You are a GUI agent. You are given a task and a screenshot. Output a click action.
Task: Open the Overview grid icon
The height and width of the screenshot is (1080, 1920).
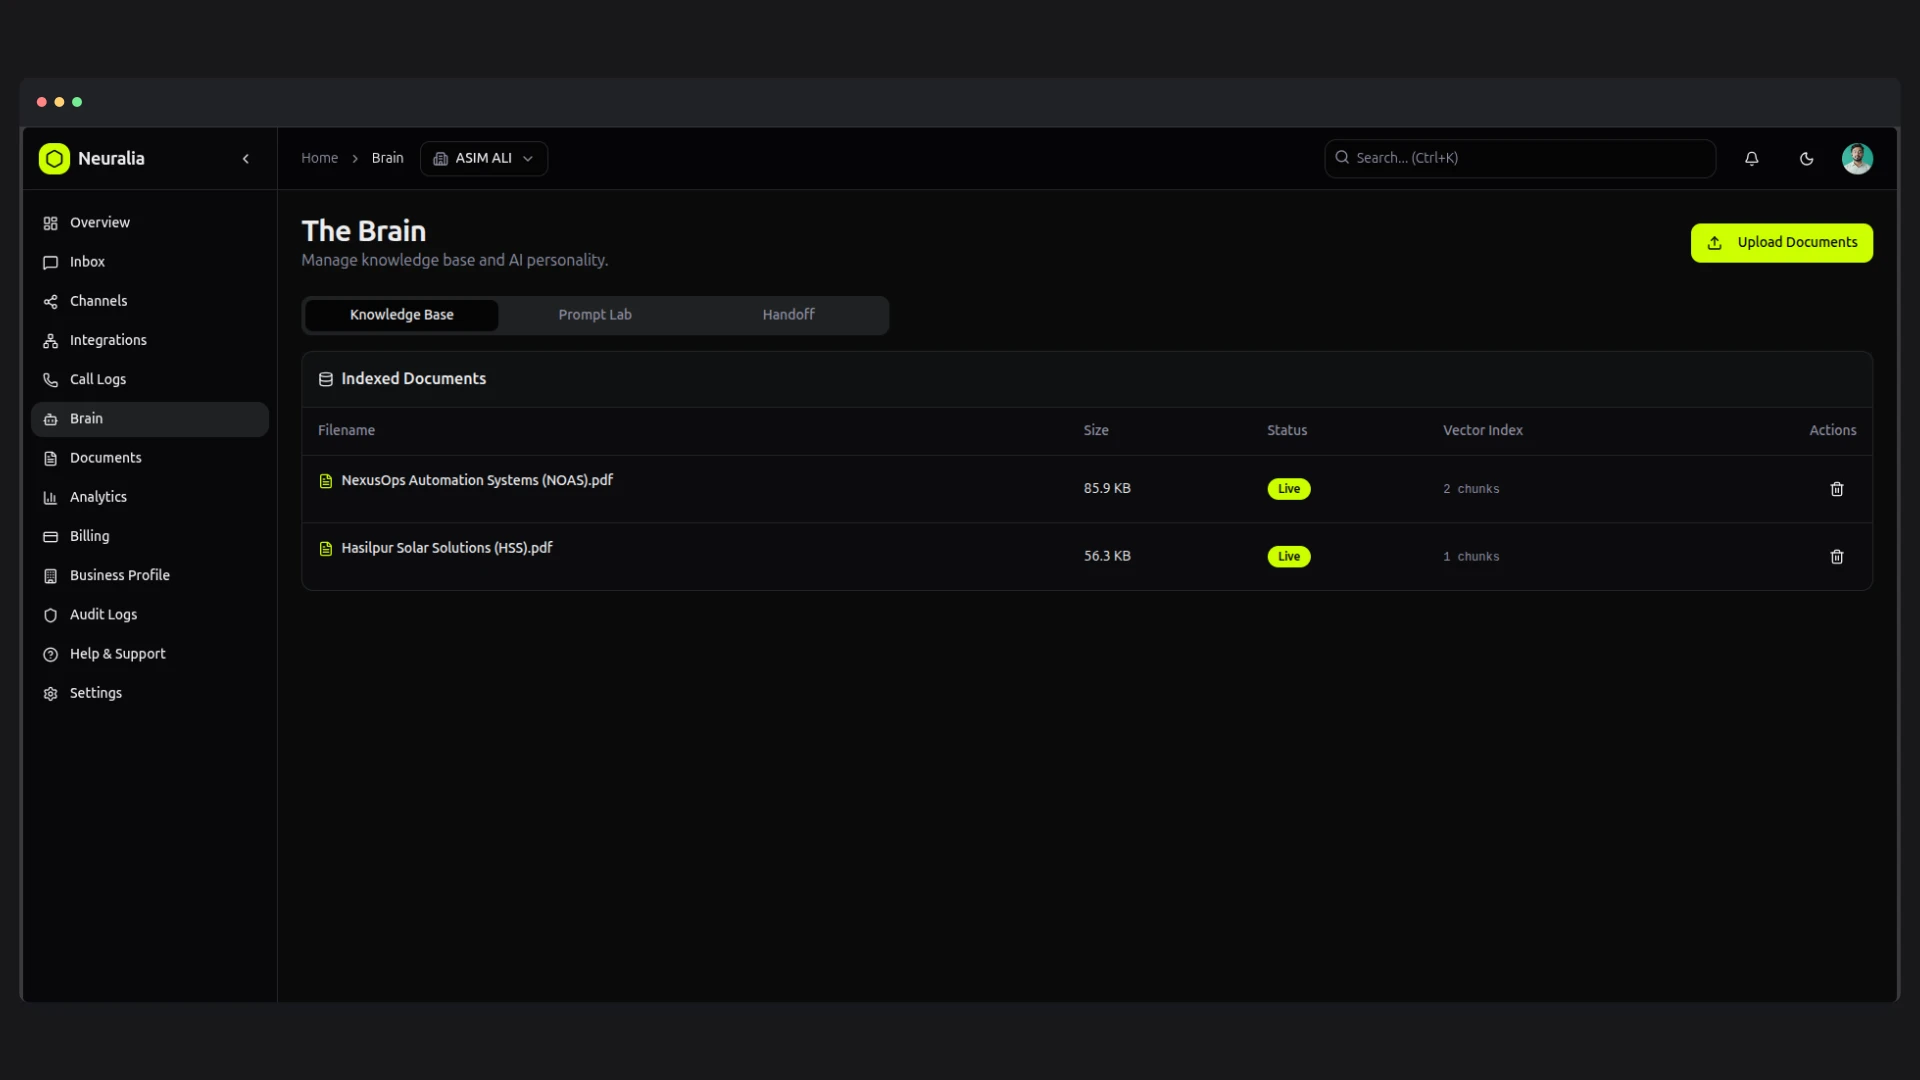click(x=50, y=223)
